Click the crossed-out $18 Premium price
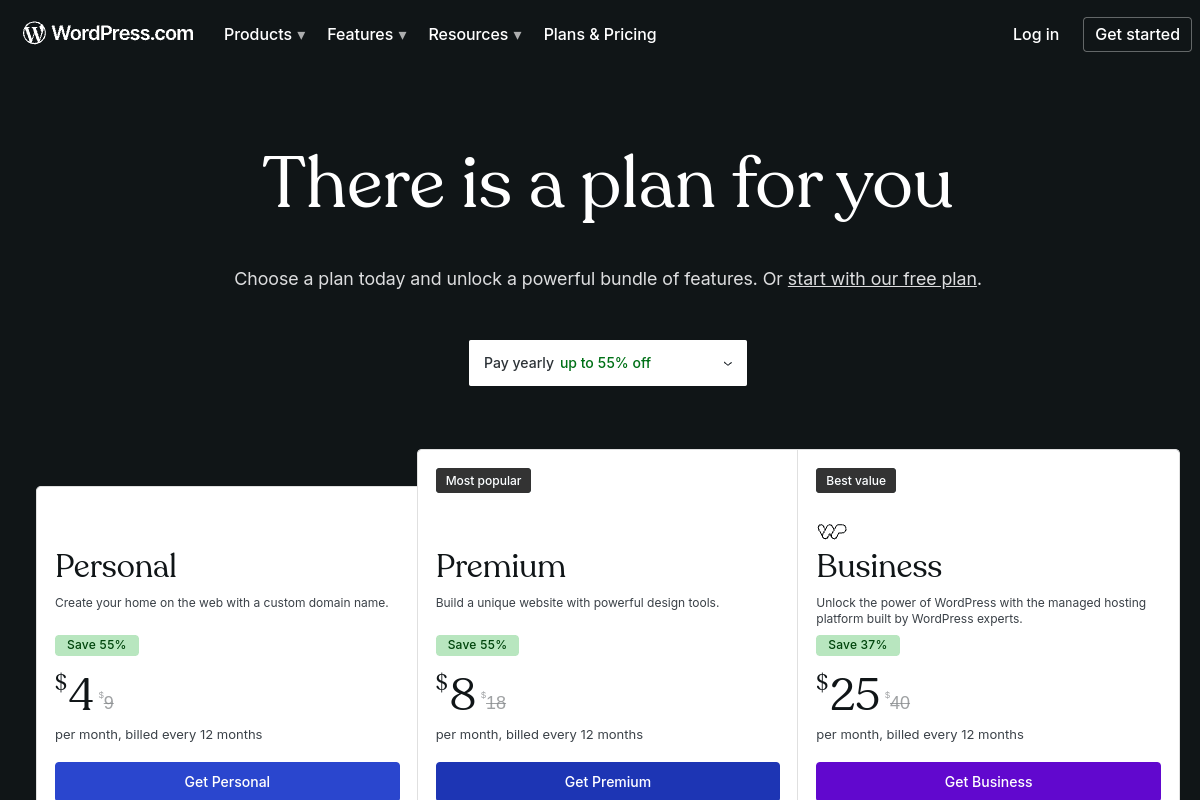 click(494, 701)
